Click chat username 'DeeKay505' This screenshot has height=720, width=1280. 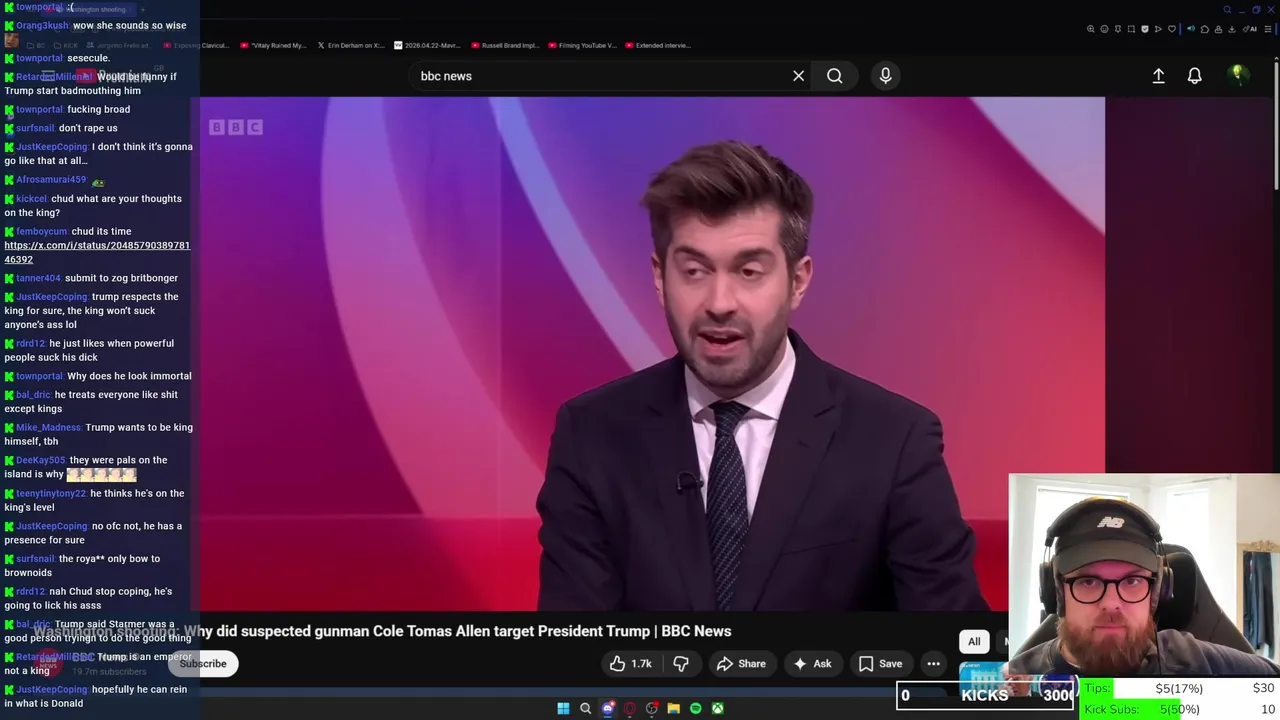click(x=40, y=460)
